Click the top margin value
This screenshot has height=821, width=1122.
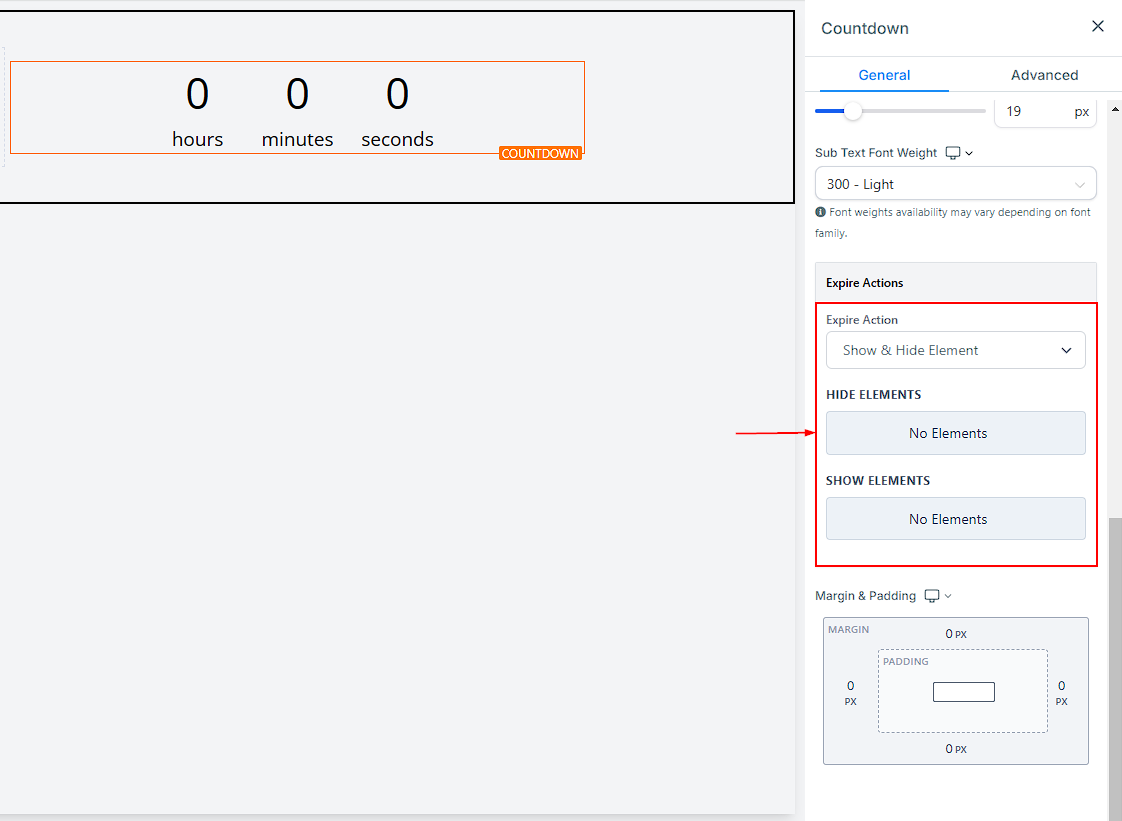(x=950, y=634)
